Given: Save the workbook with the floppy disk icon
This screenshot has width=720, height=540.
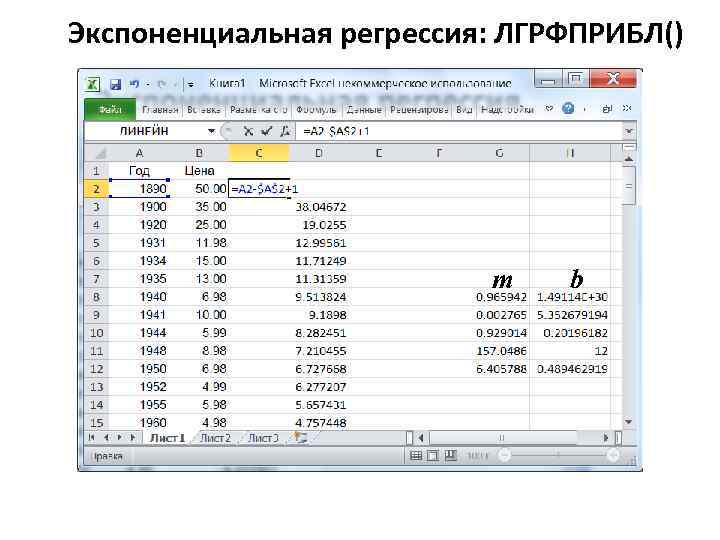Looking at the screenshot, I should [x=115, y=84].
